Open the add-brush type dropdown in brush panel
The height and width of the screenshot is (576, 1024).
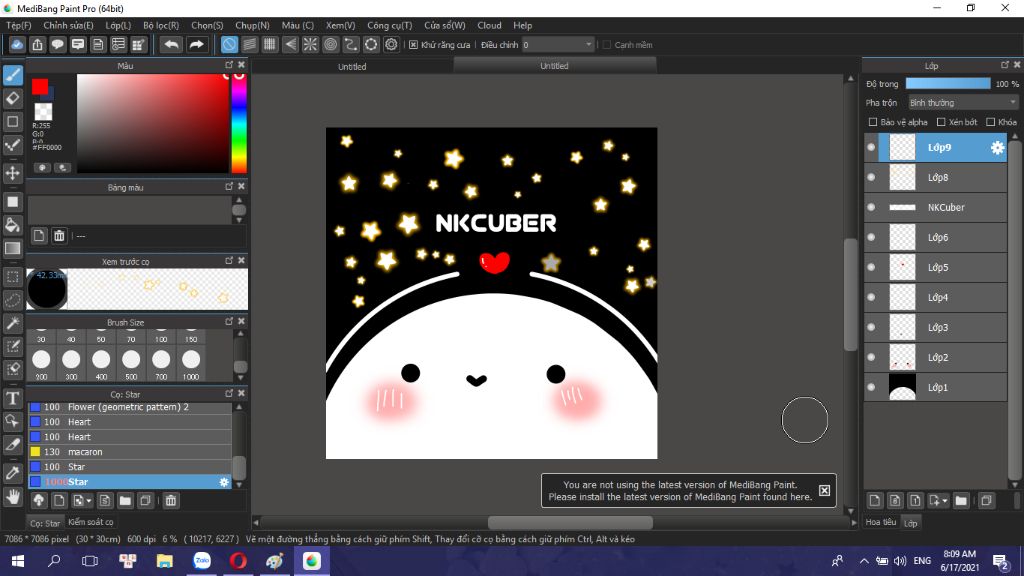(x=82, y=501)
